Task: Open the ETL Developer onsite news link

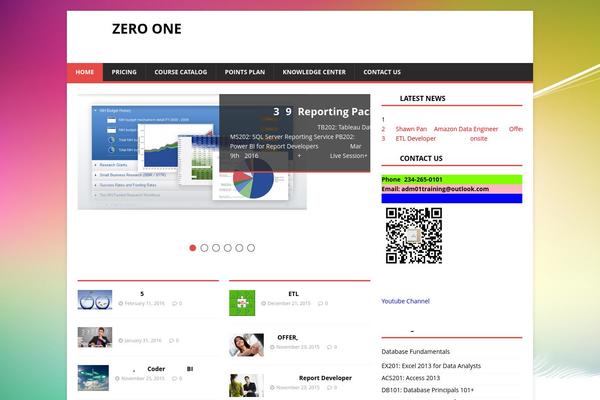Action: coord(441,139)
